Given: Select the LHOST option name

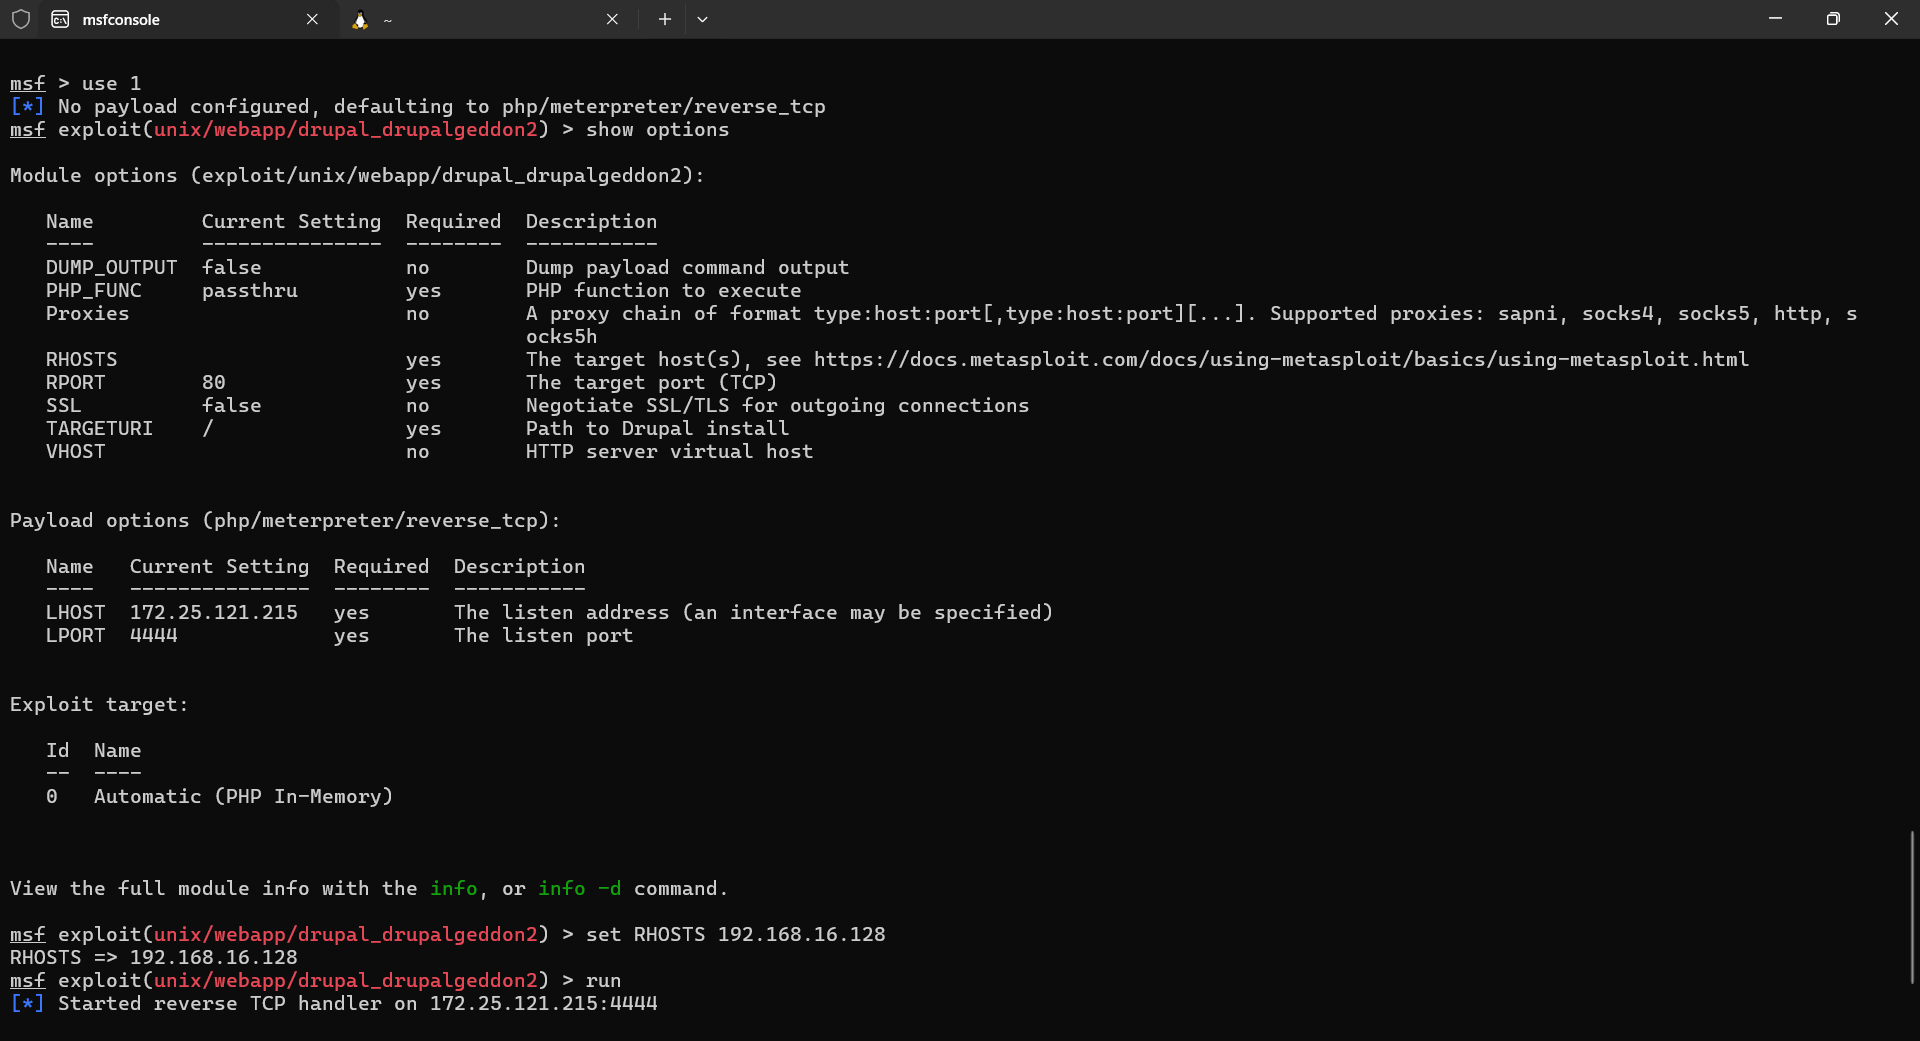Looking at the screenshot, I should [75, 612].
